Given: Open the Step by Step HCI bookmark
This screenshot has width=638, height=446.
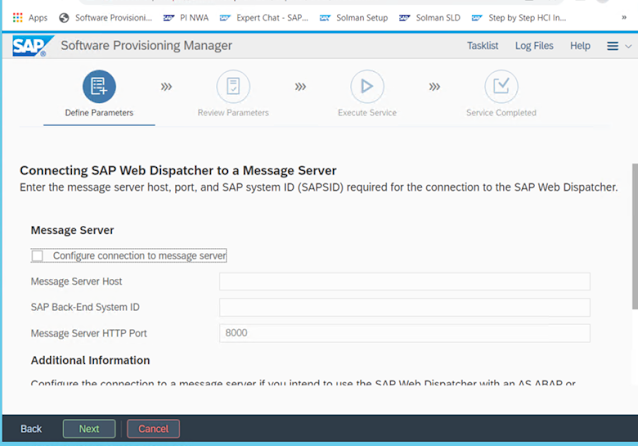Looking at the screenshot, I should [519, 17].
